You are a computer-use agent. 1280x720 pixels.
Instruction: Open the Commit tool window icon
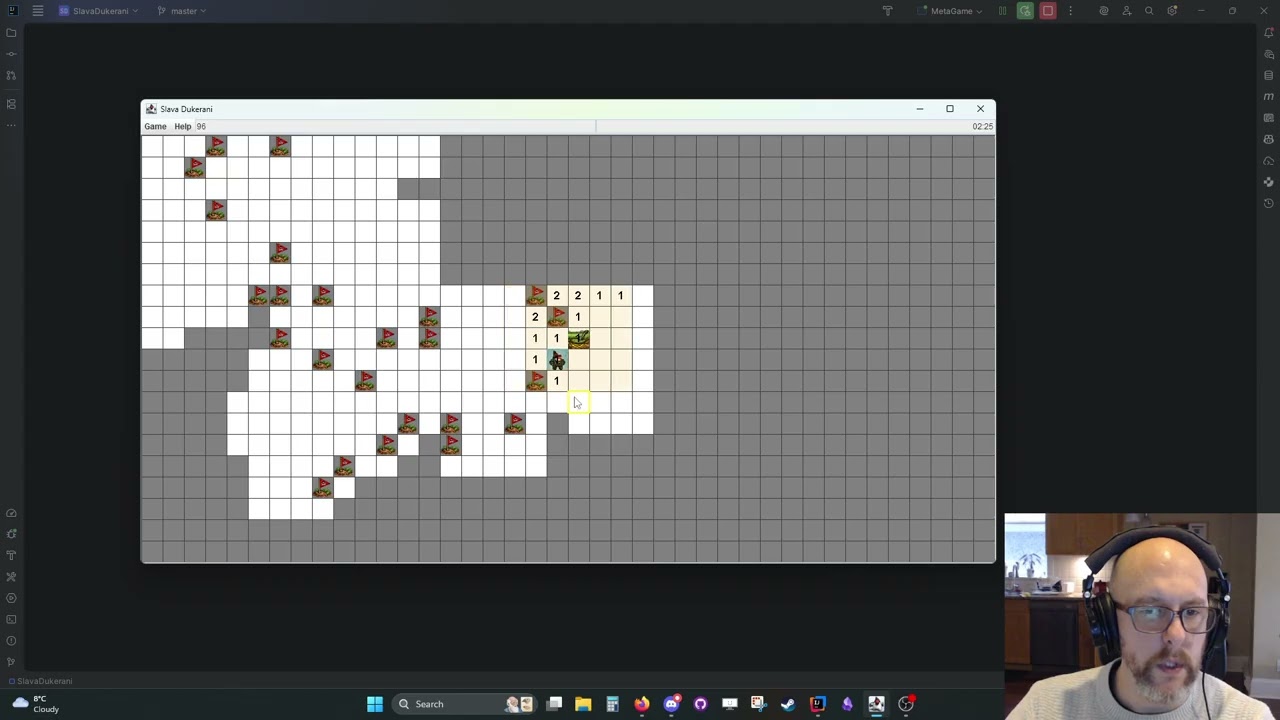pyautogui.click(x=11, y=54)
